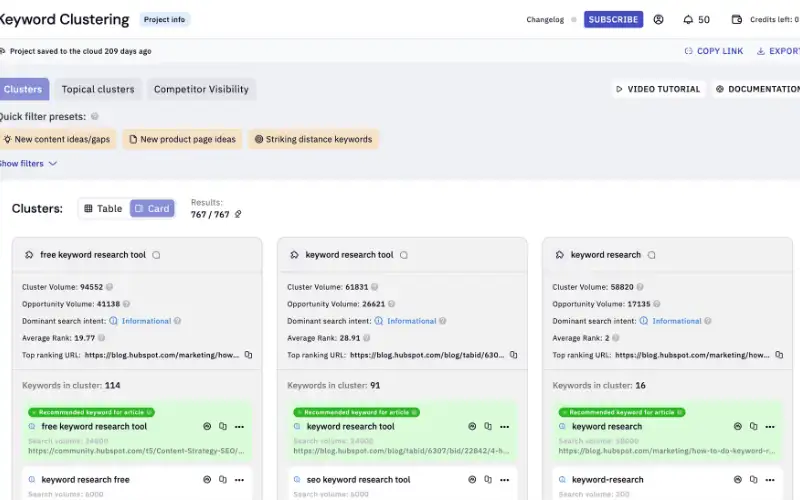Screen dimensions: 800x500
Task: Copy top ranking URL in free keyword research tool card
Action: coord(248,355)
